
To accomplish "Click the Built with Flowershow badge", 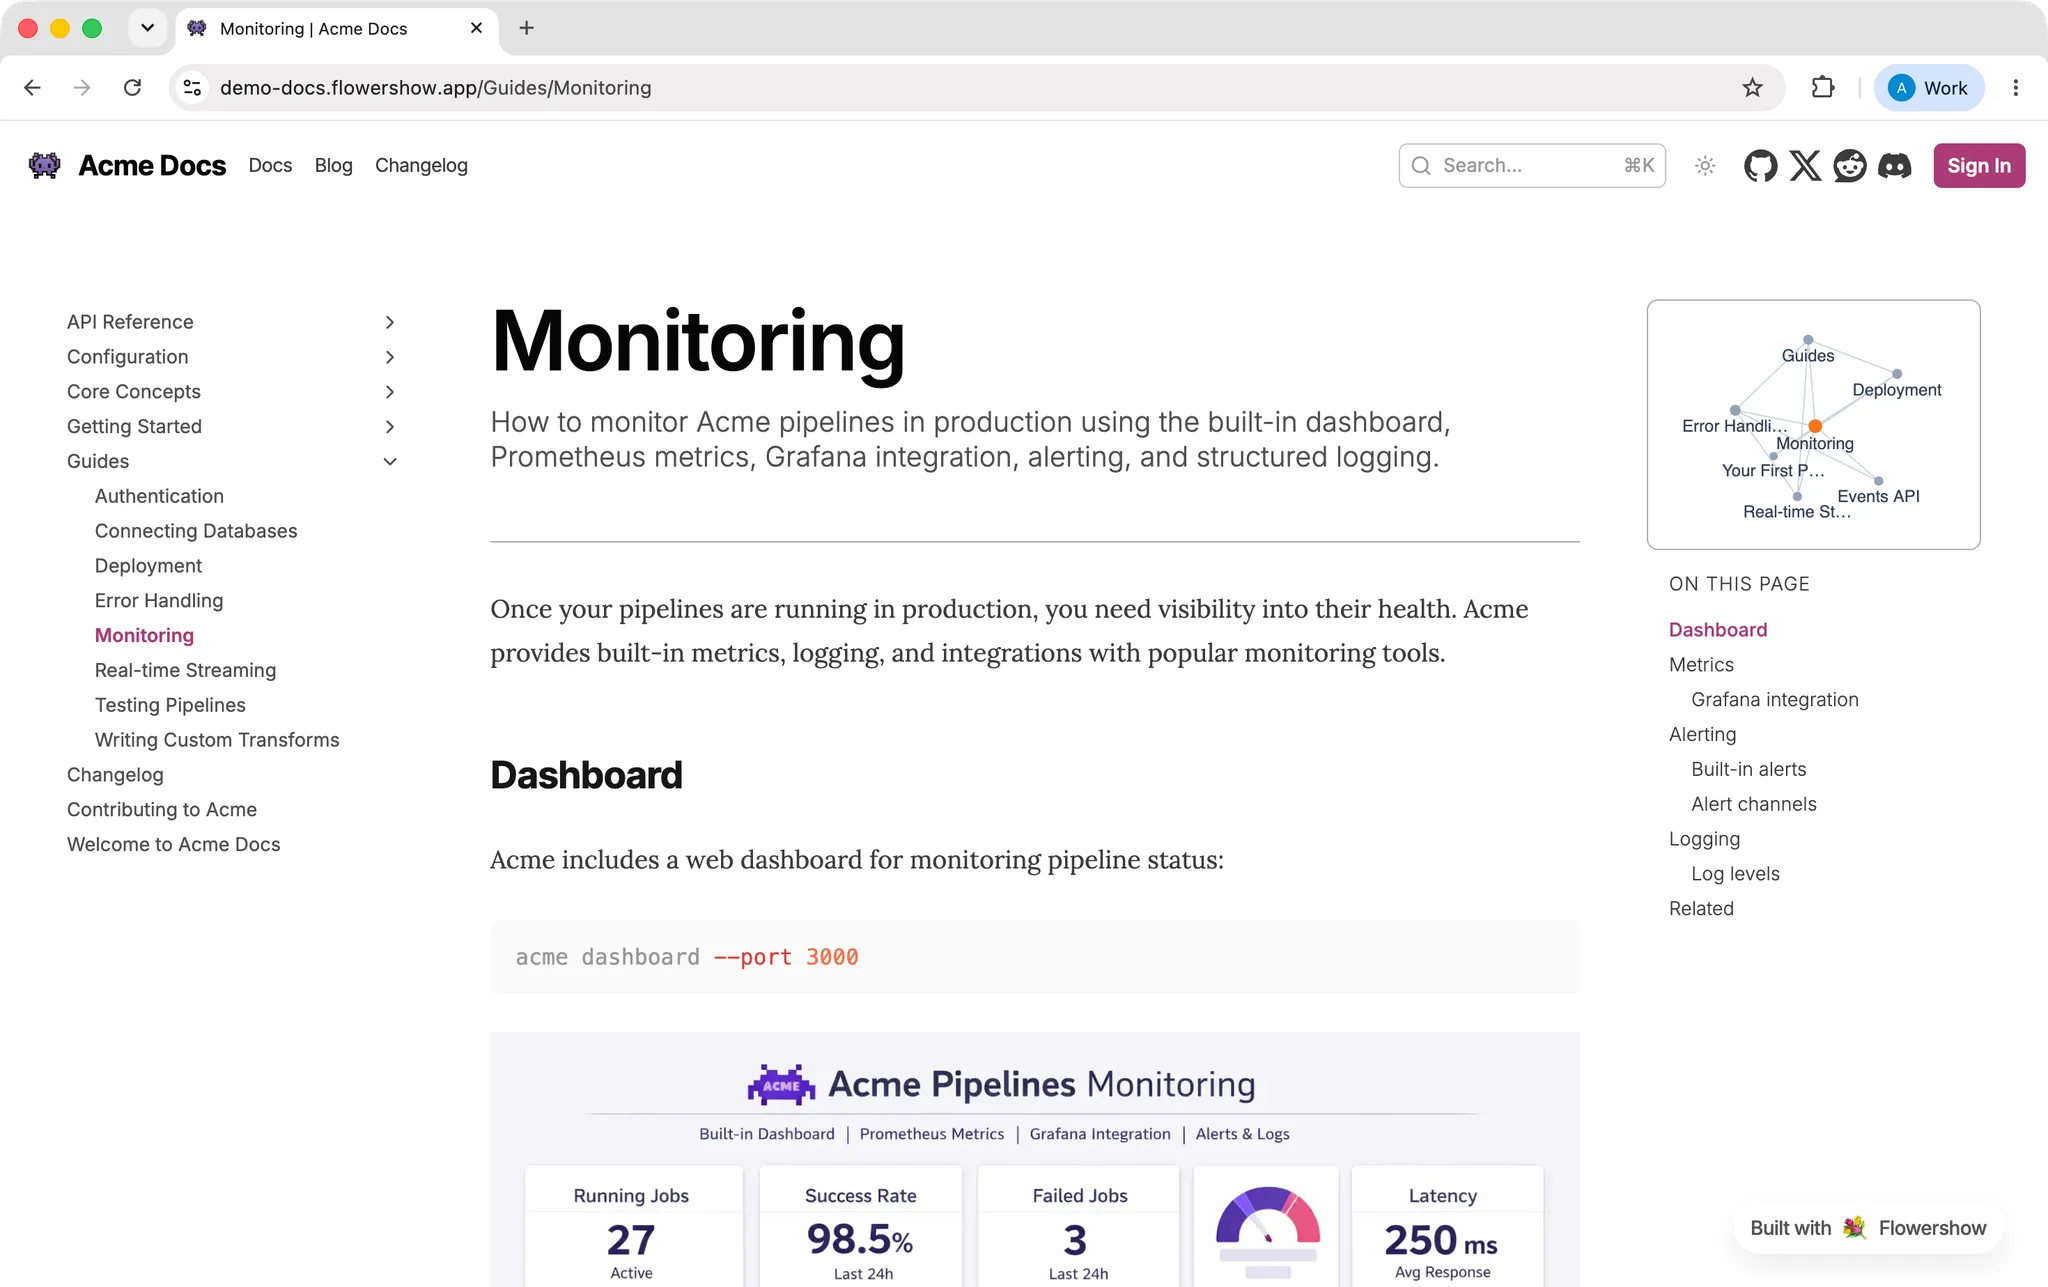I will coord(1868,1228).
